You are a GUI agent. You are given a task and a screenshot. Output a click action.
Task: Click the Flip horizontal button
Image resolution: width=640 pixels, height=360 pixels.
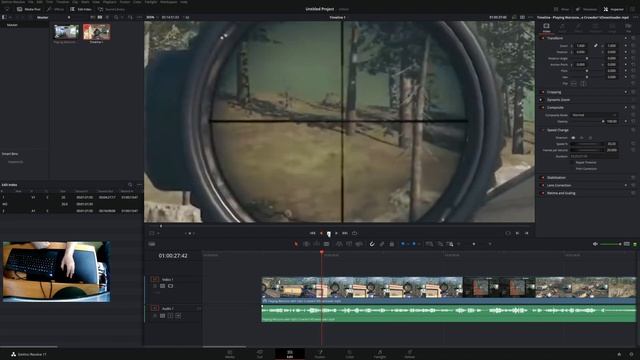[x=573, y=84]
